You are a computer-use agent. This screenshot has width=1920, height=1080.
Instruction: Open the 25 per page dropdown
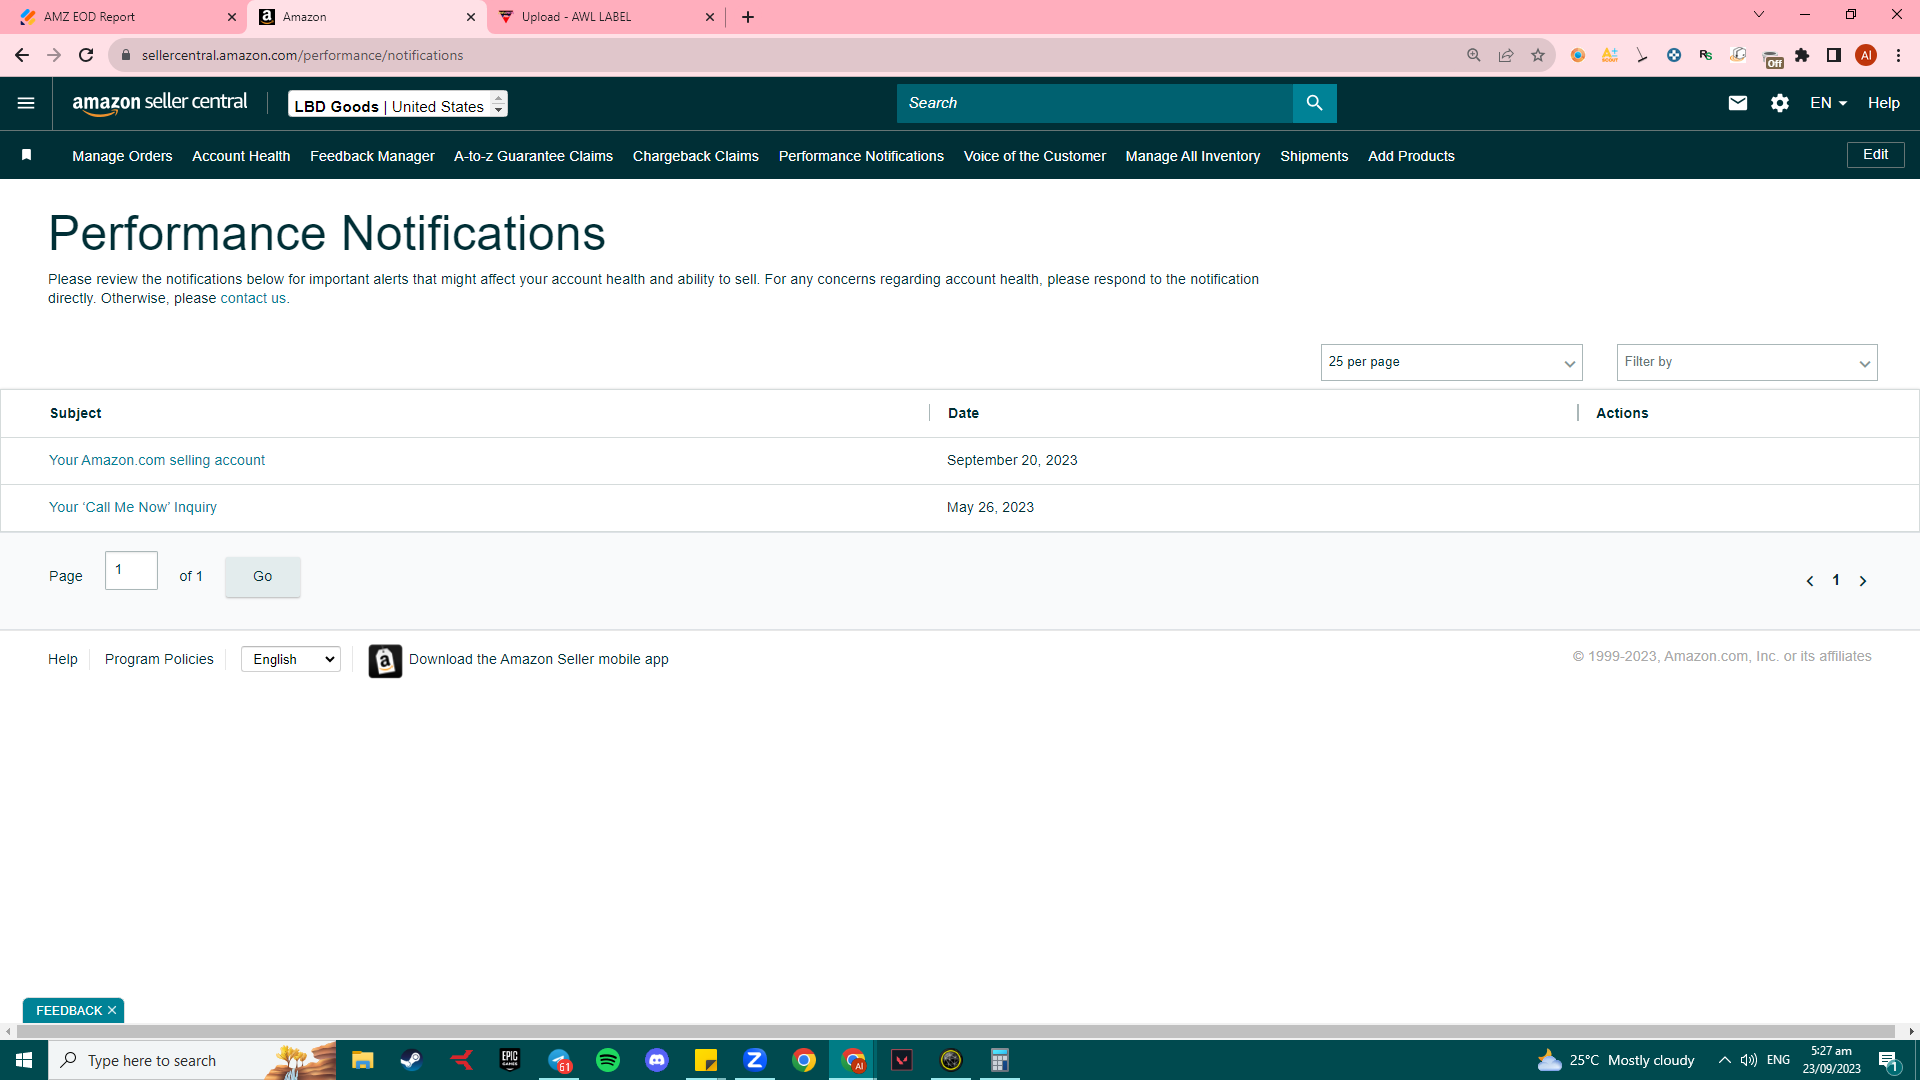point(1451,362)
